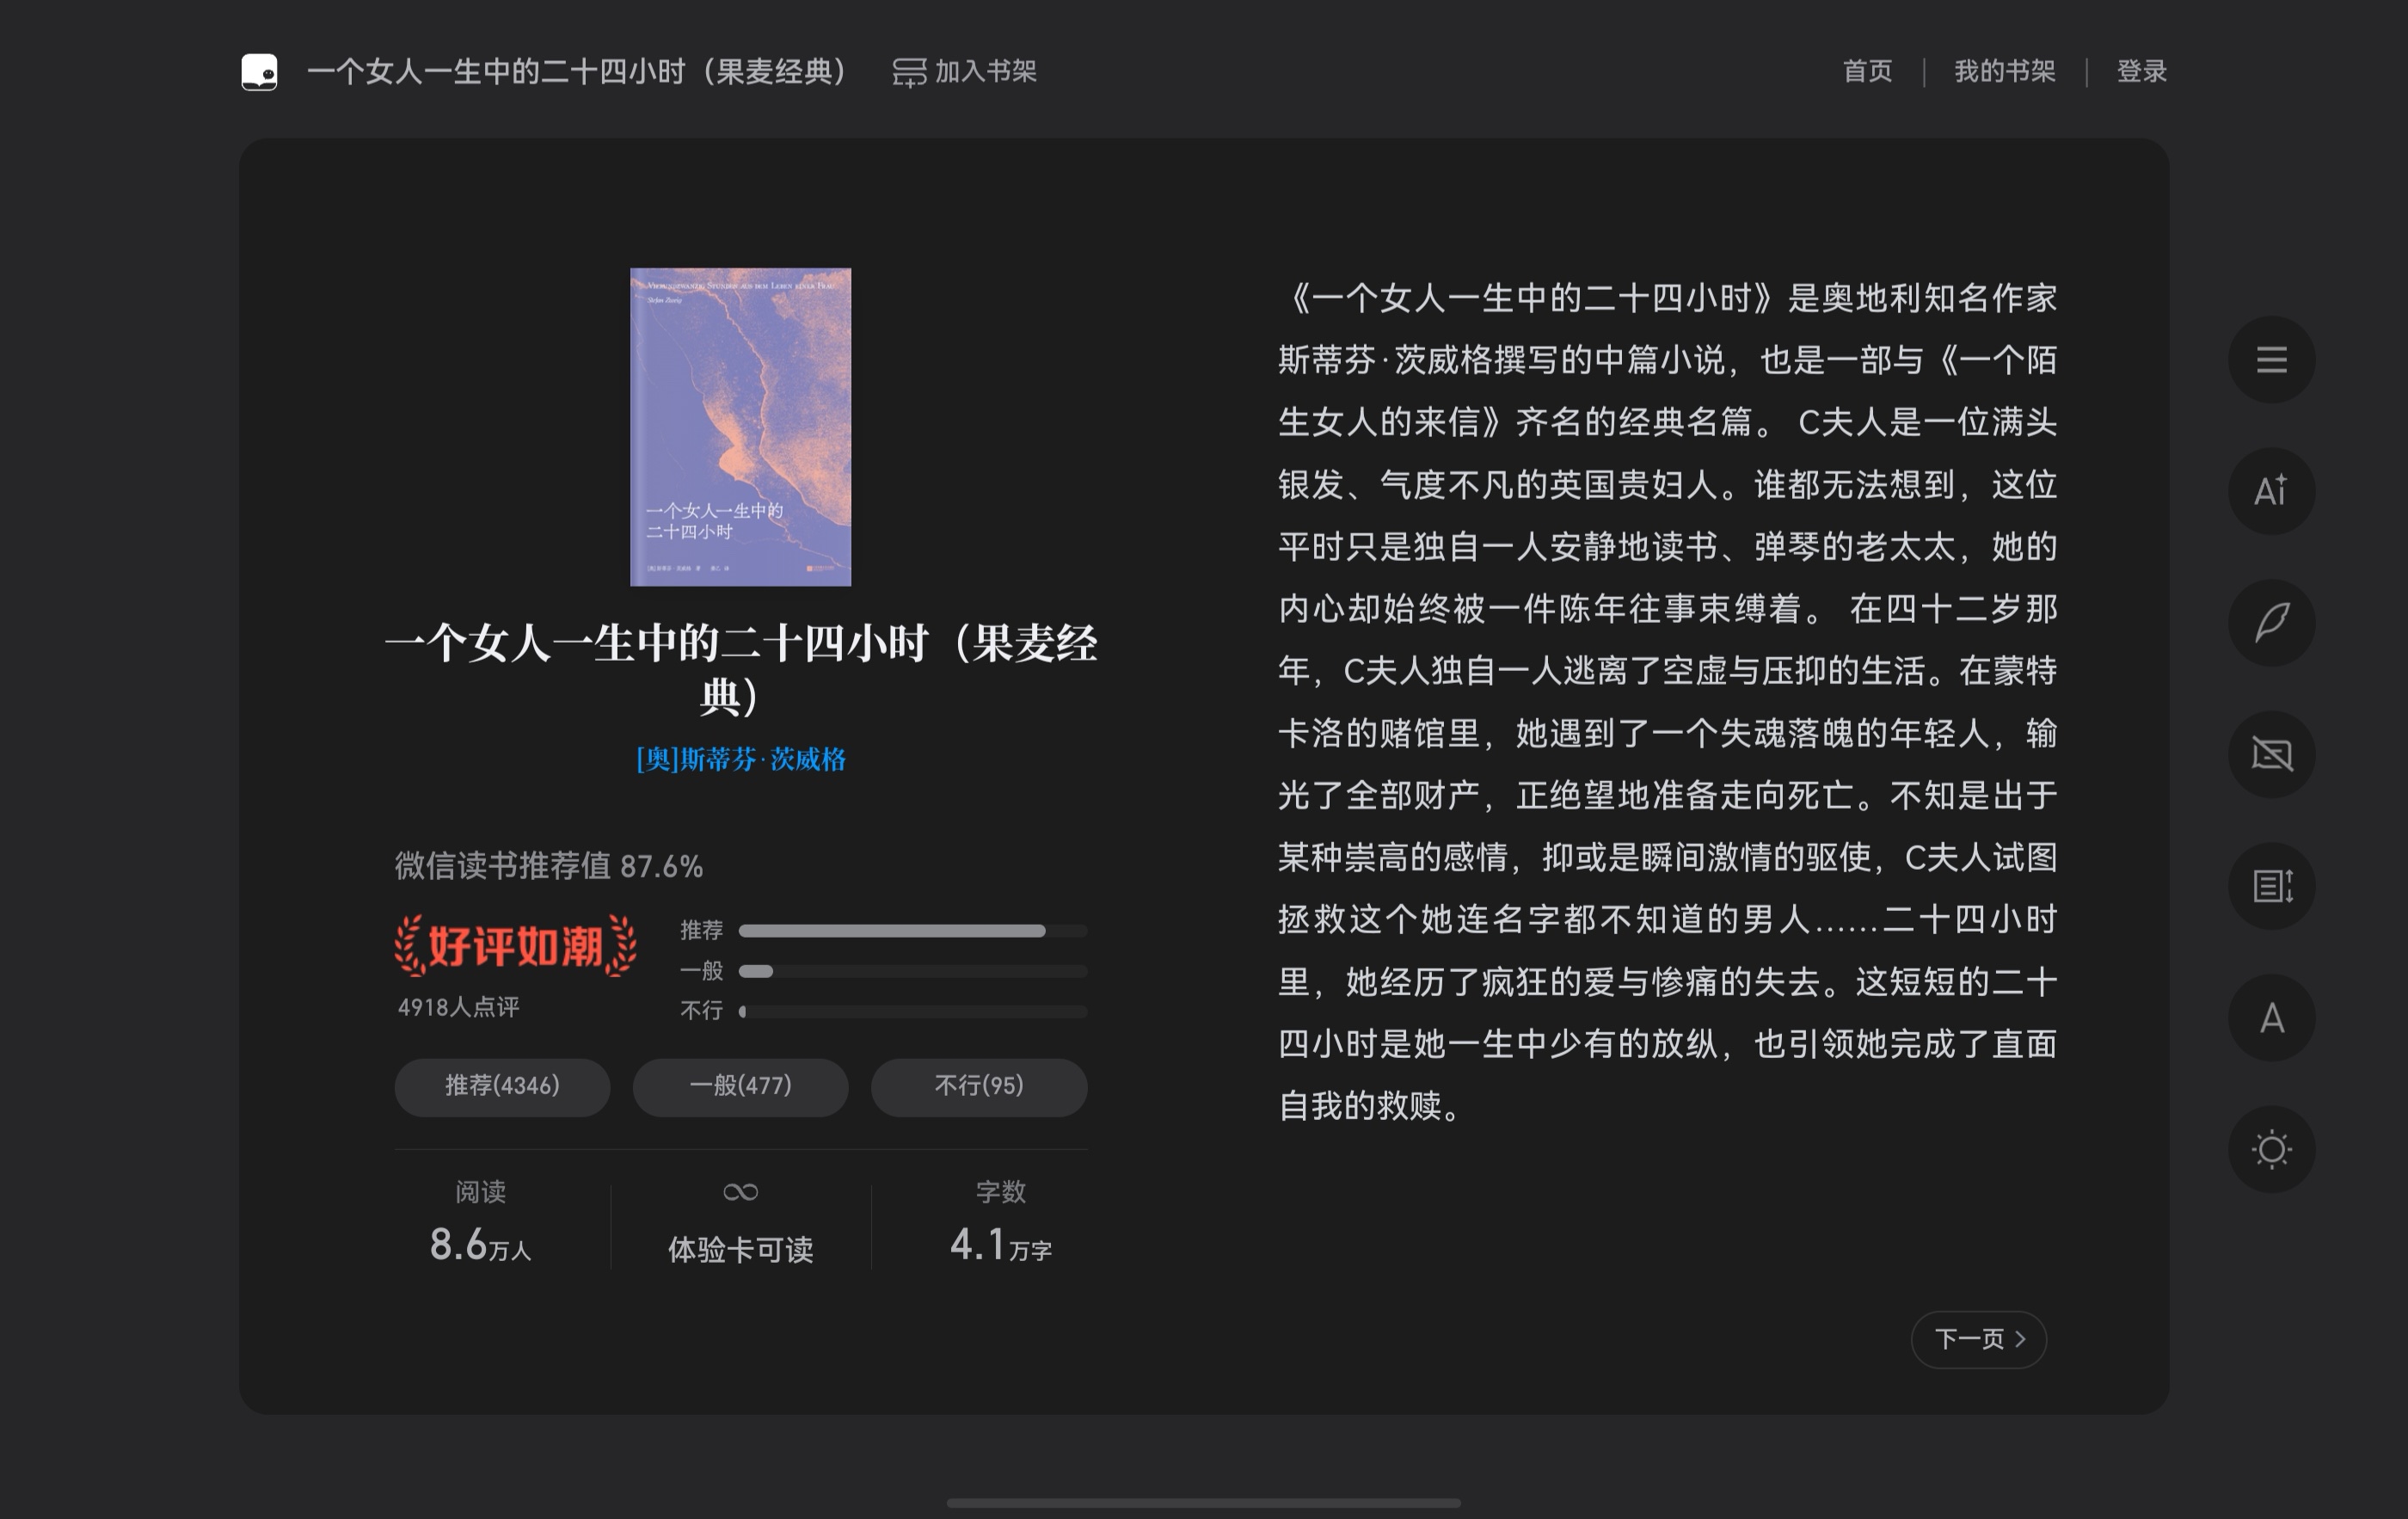The height and width of the screenshot is (1519, 2408).
Task: Click 微信读书推荐值 87.6% text
Action: 549,866
